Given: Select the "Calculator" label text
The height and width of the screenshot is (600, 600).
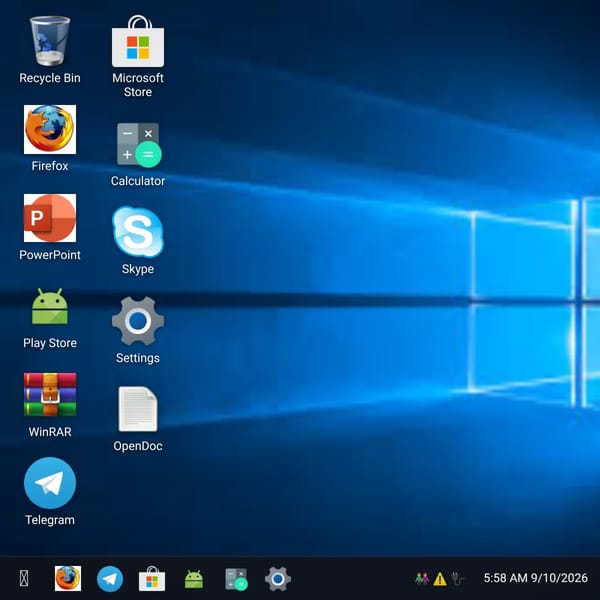Looking at the screenshot, I should [138, 181].
